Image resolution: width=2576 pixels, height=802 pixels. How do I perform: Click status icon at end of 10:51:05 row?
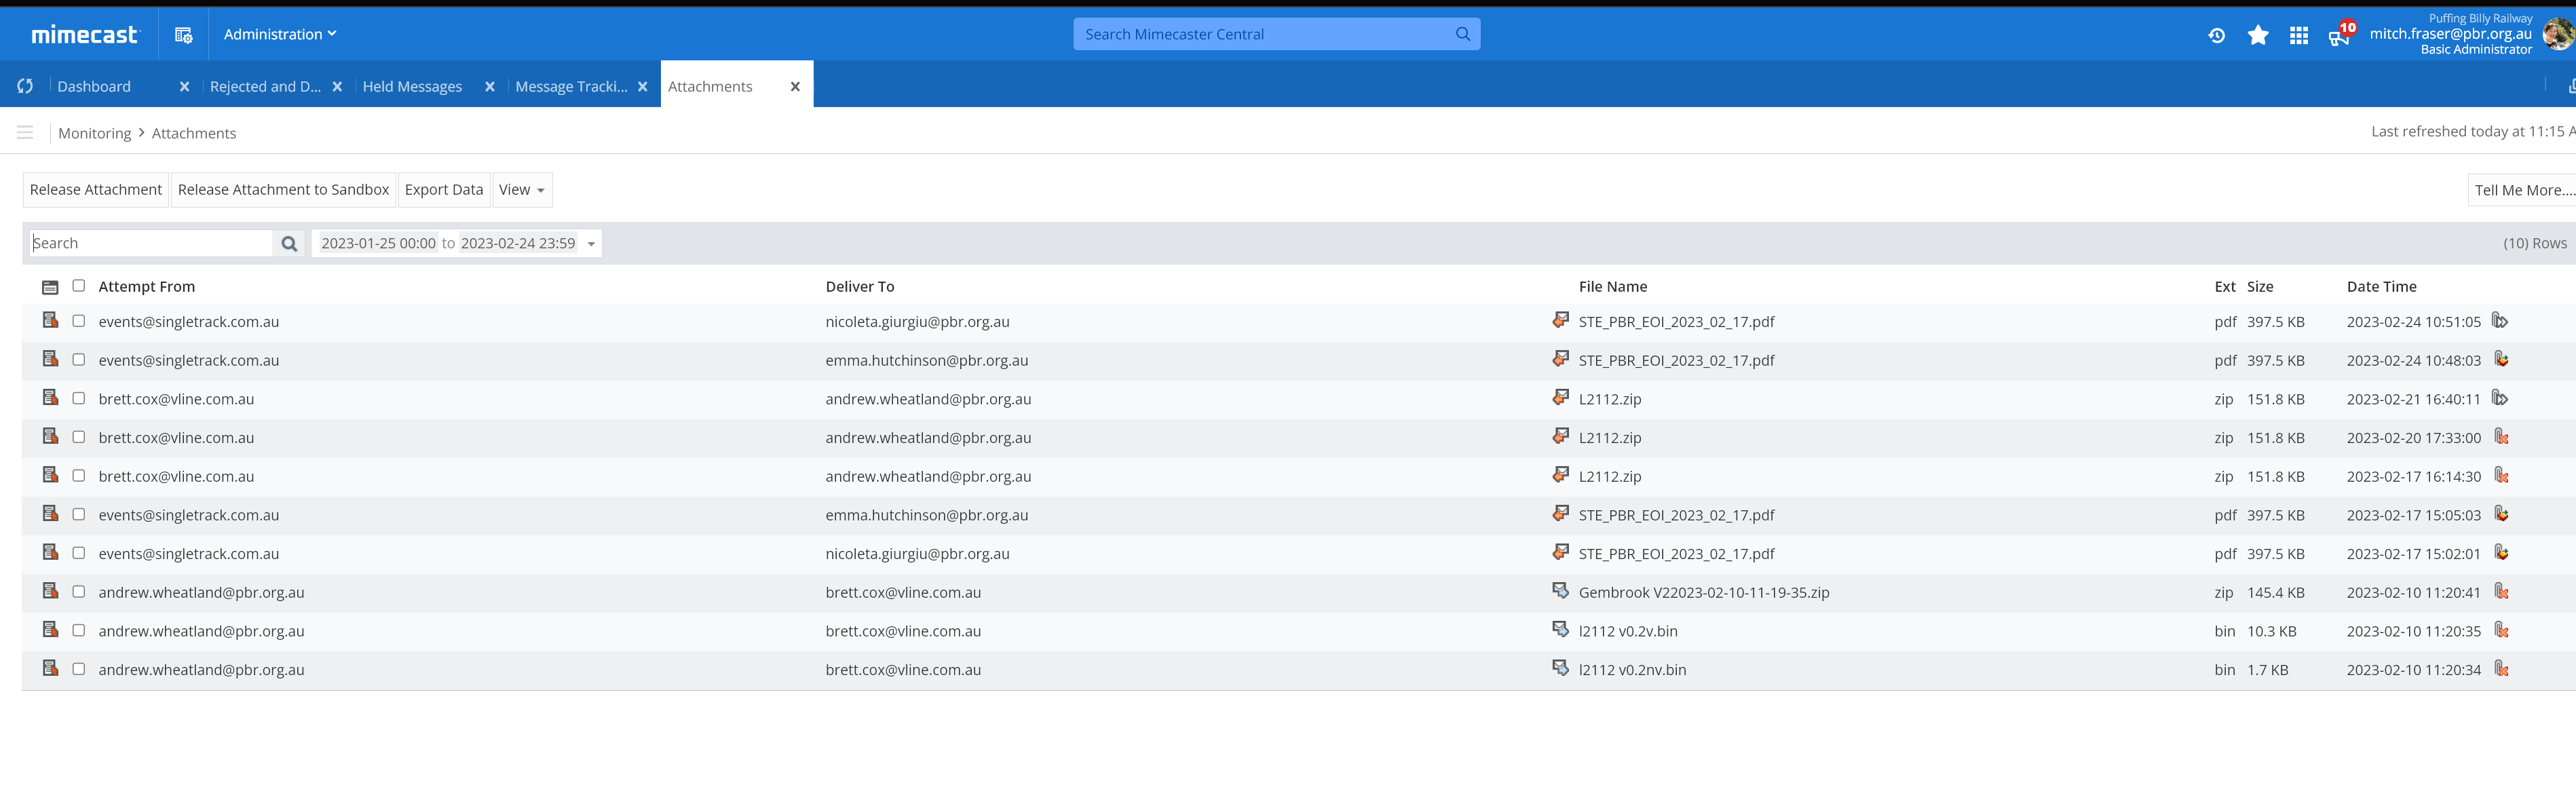coord(2500,321)
